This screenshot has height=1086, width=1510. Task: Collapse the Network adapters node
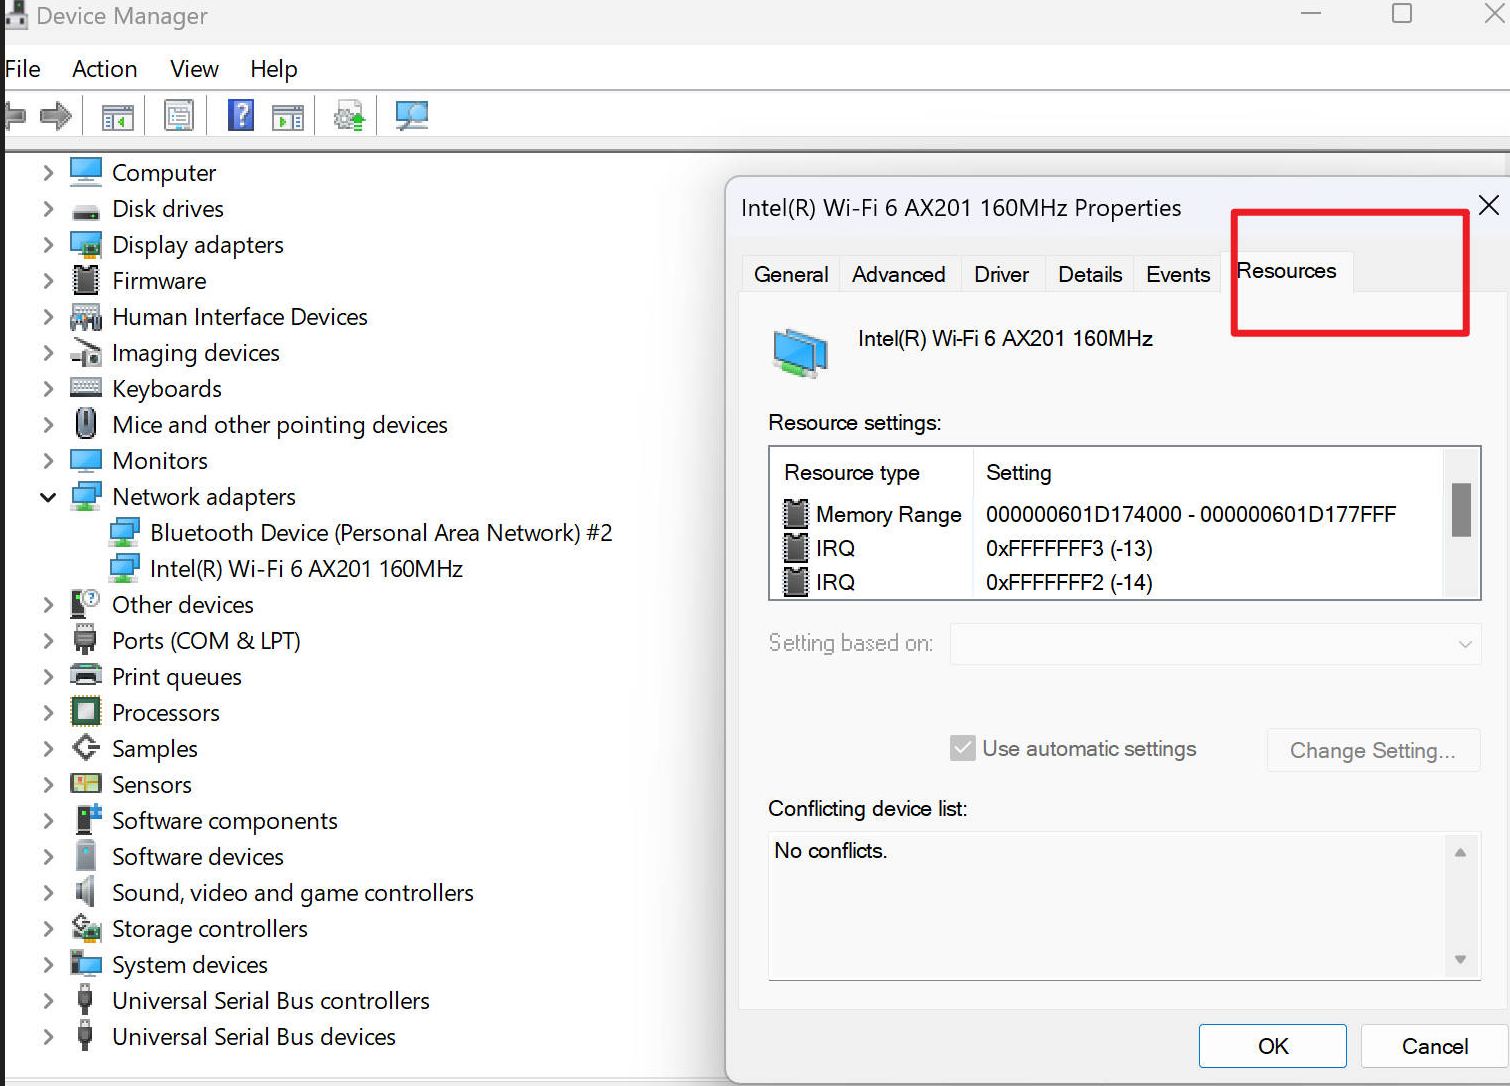[x=48, y=497]
